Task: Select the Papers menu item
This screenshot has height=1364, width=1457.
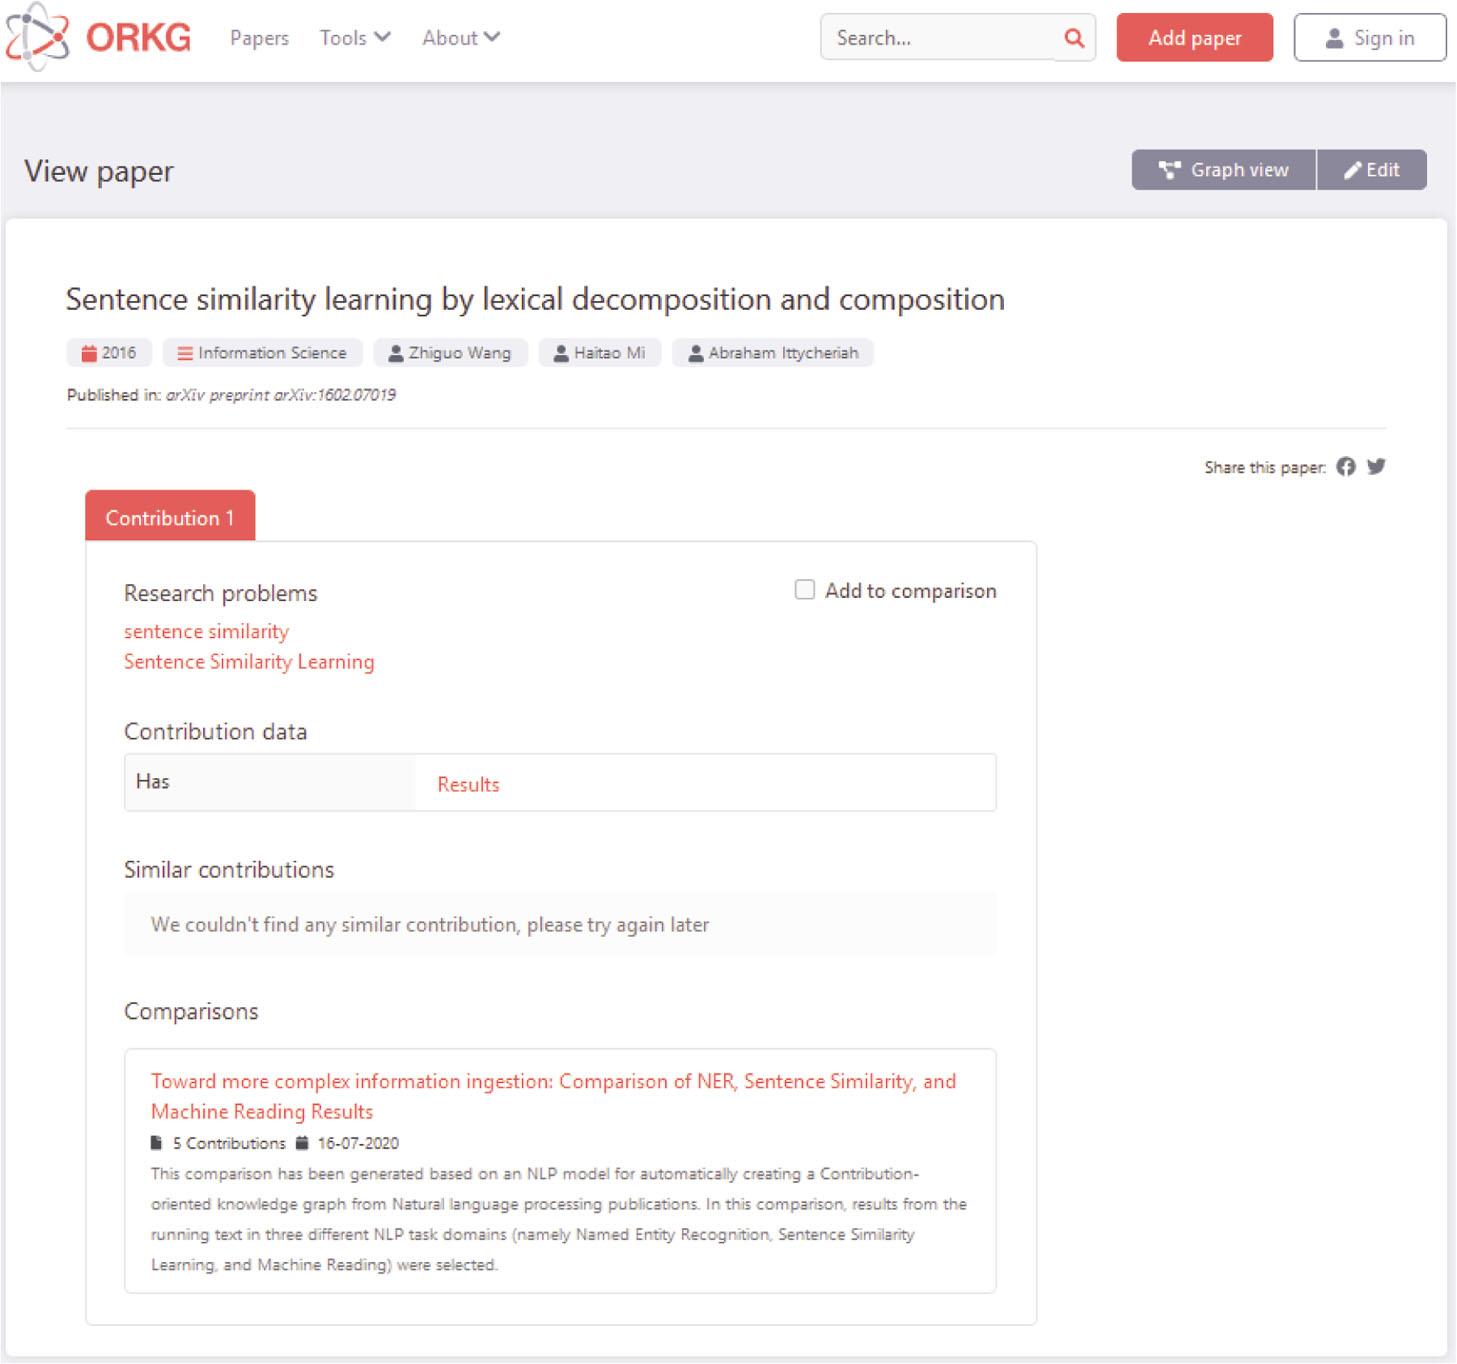Action: point(258,38)
